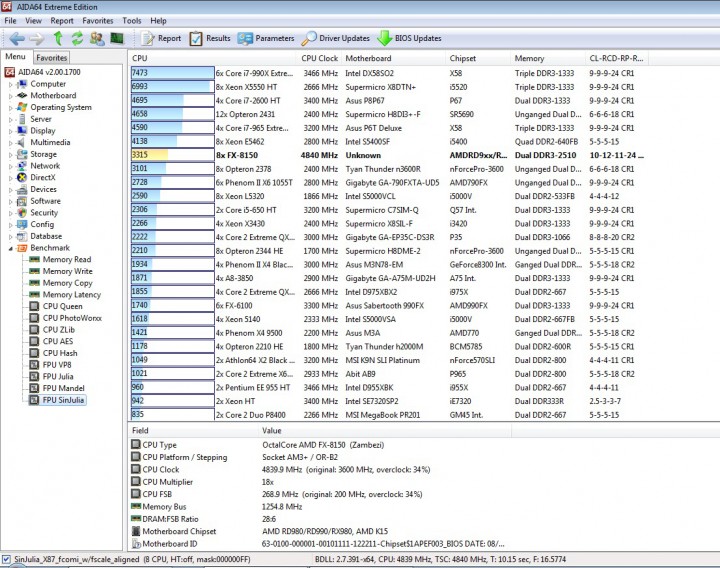Viewport: 720px width, 568px height.
Task: Select the Database tree item
Action: 46,236
